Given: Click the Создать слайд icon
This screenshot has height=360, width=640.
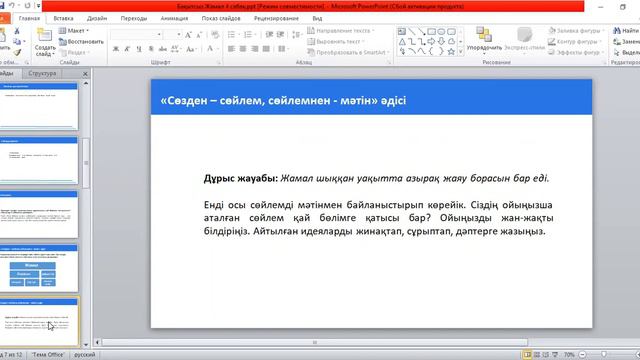Looking at the screenshot, I should point(44,35).
